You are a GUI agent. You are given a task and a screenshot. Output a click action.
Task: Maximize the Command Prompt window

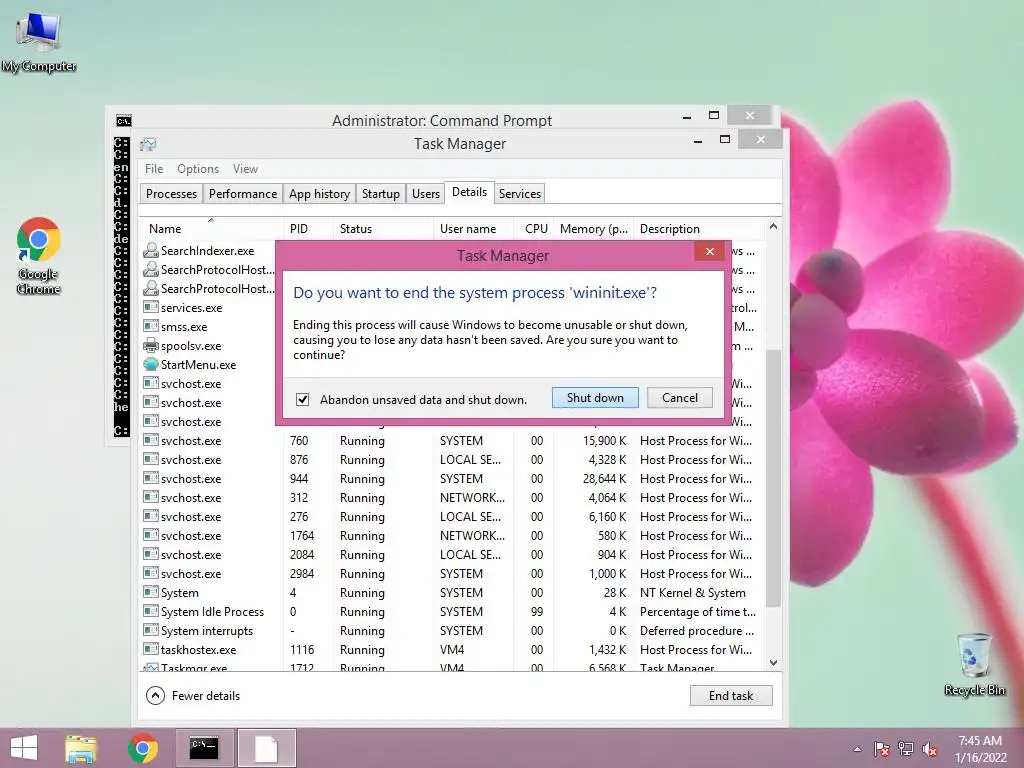coord(714,116)
